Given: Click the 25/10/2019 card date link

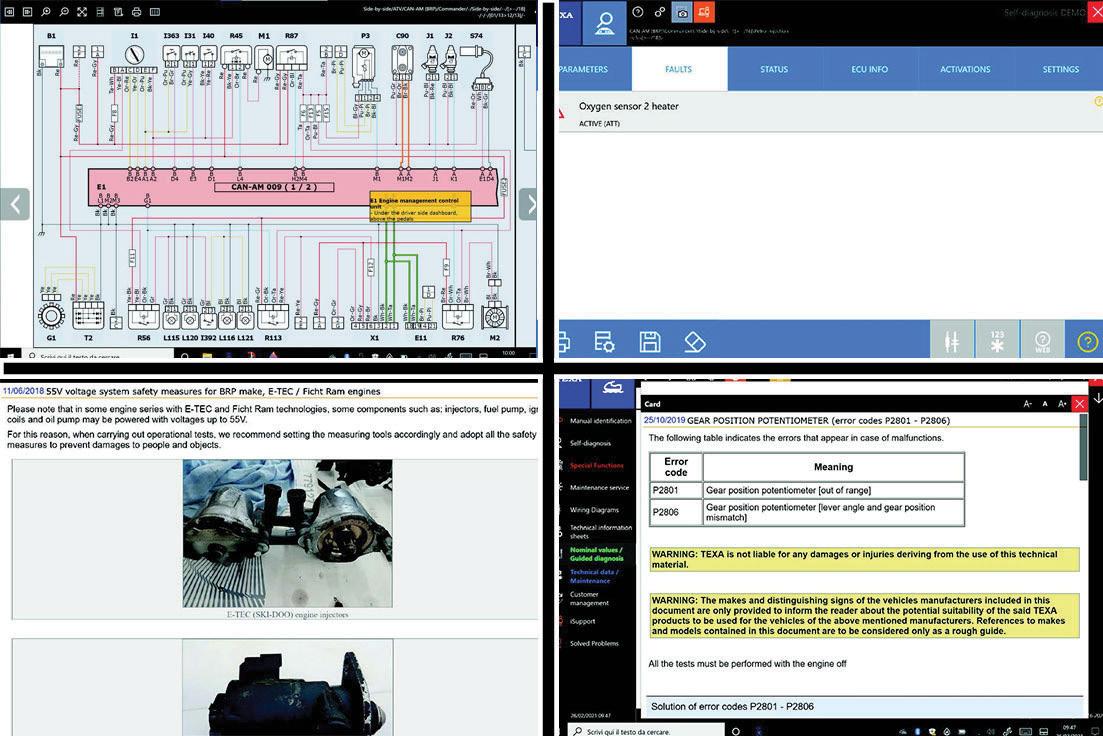Looking at the screenshot, I should tap(664, 420).
